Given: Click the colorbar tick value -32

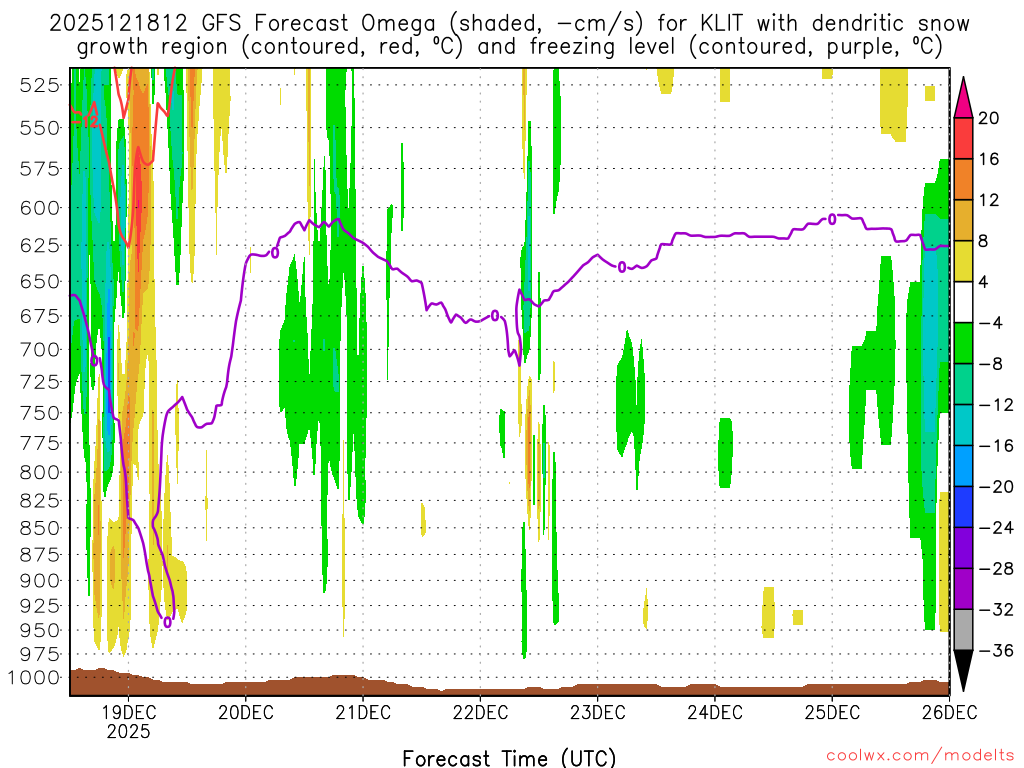Looking at the screenshot, I should 996,609.
